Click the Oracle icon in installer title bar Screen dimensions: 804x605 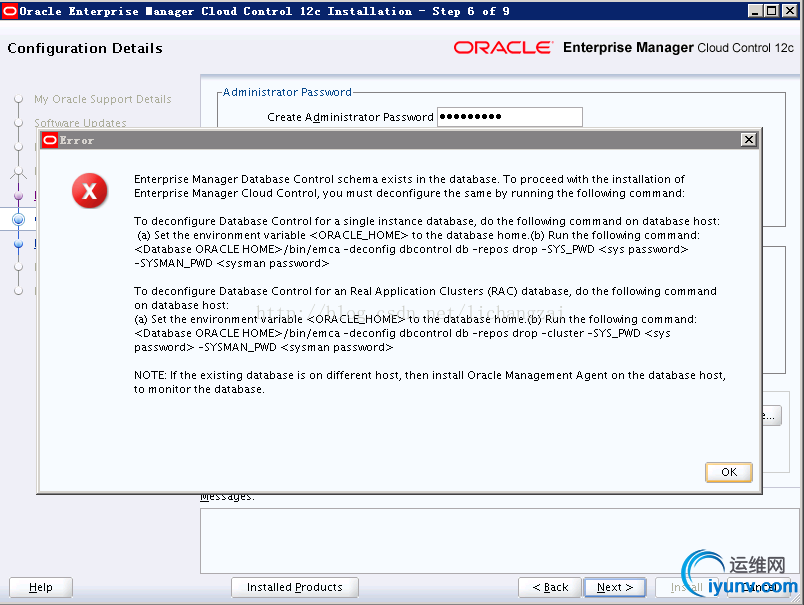[x=10, y=11]
